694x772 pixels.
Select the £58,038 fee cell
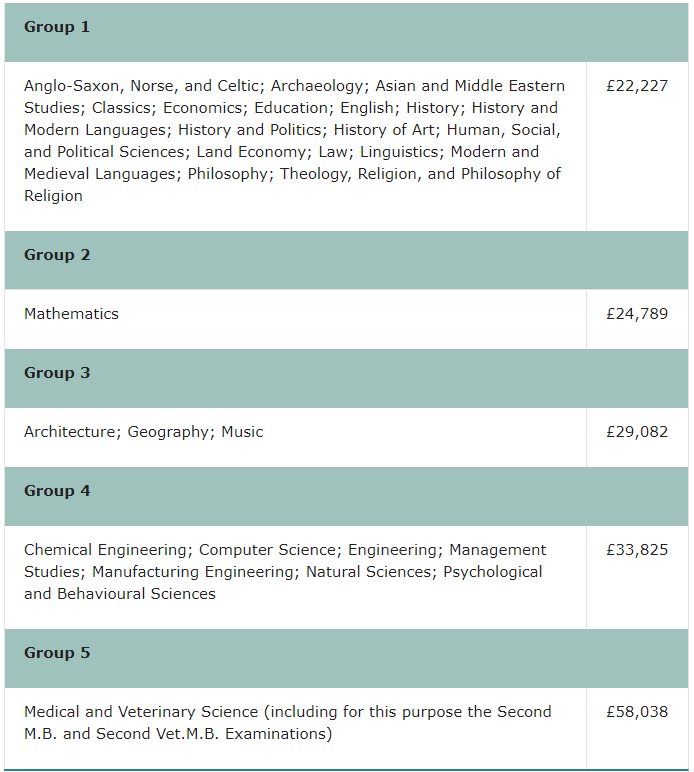coord(637,712)
